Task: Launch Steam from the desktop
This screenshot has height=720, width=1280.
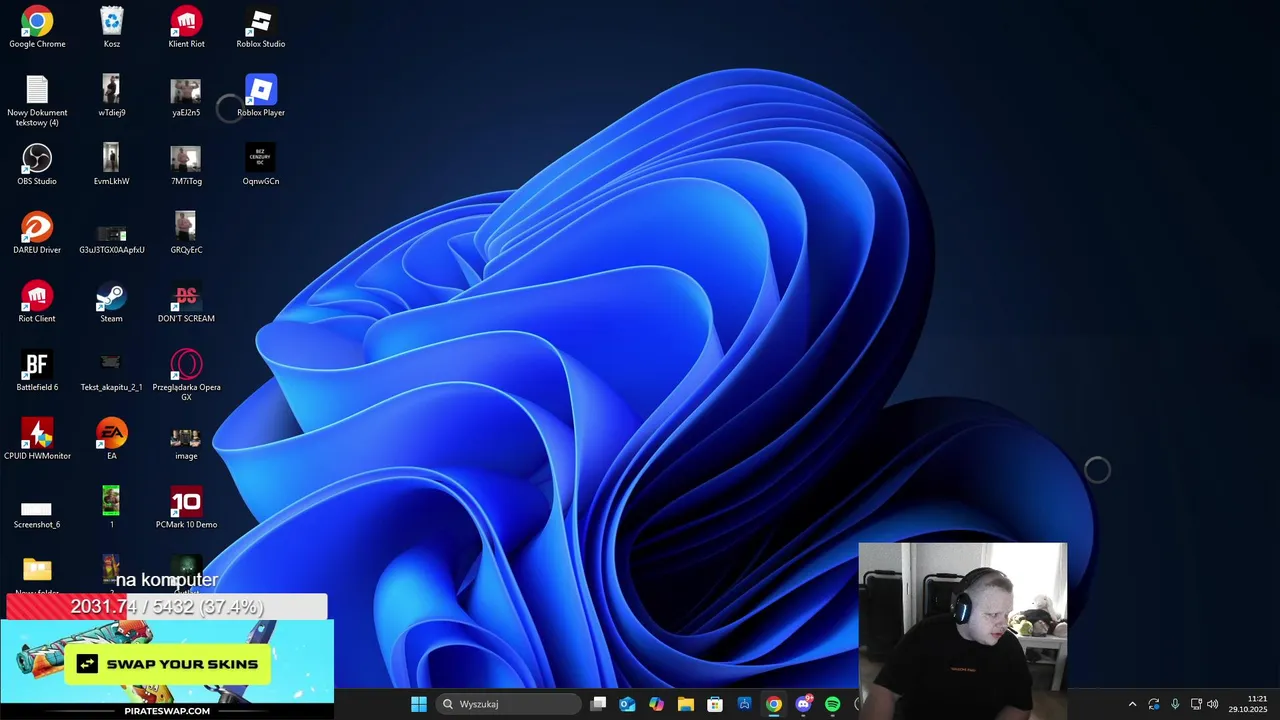Action: pyautogui.click(x=112, y=302)
